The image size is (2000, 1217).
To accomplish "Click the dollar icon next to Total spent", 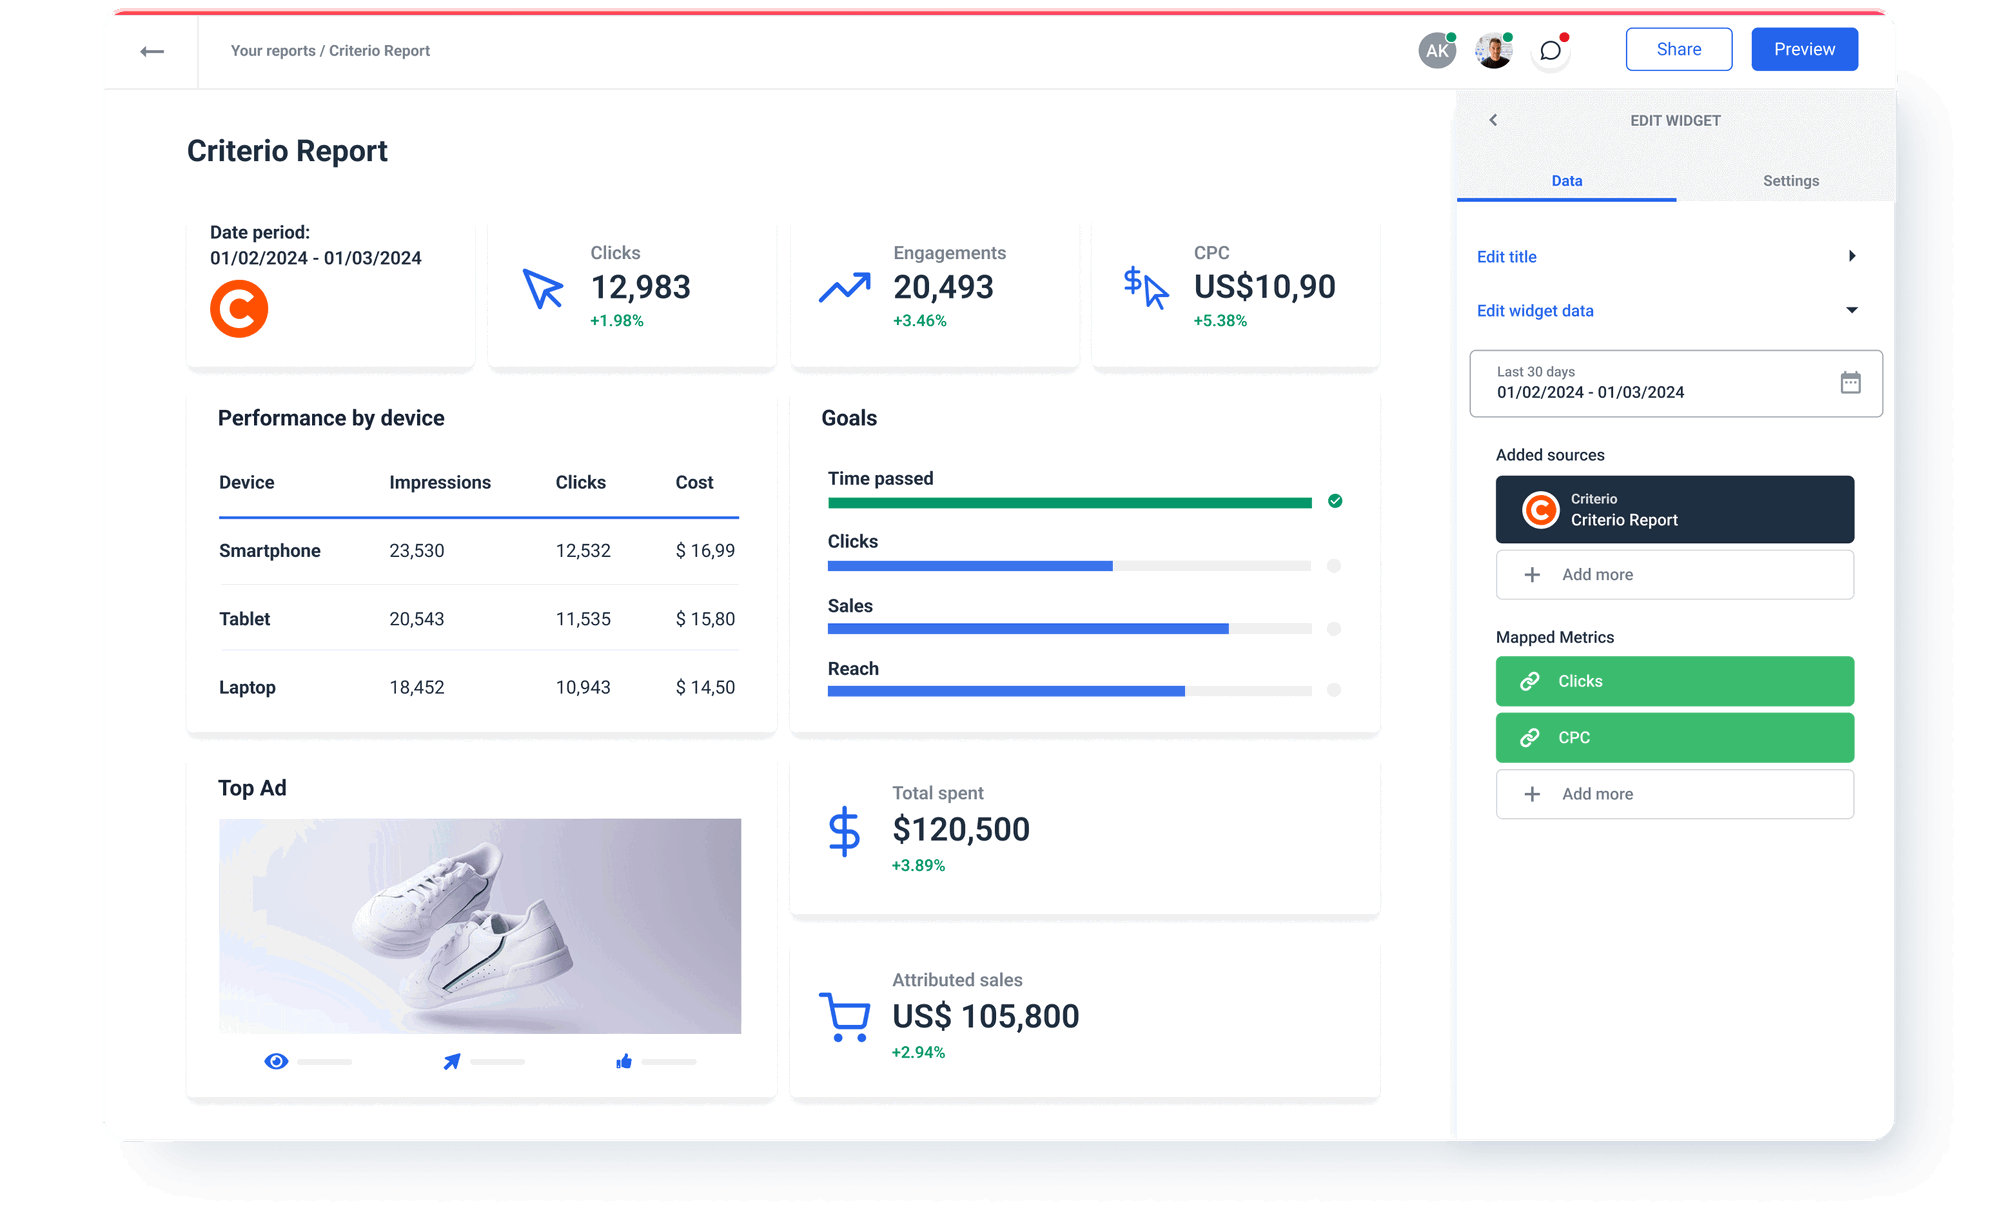I will tap(845, 830).
